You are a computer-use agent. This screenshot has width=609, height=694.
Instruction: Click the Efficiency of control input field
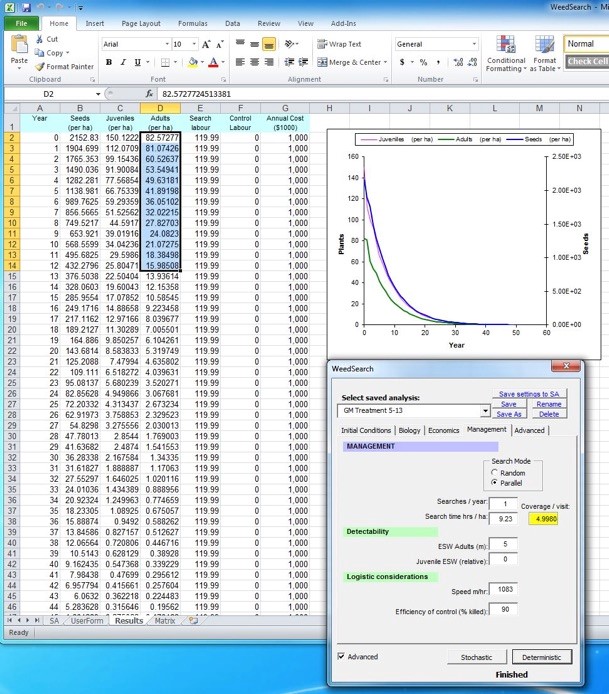[503, 610]
